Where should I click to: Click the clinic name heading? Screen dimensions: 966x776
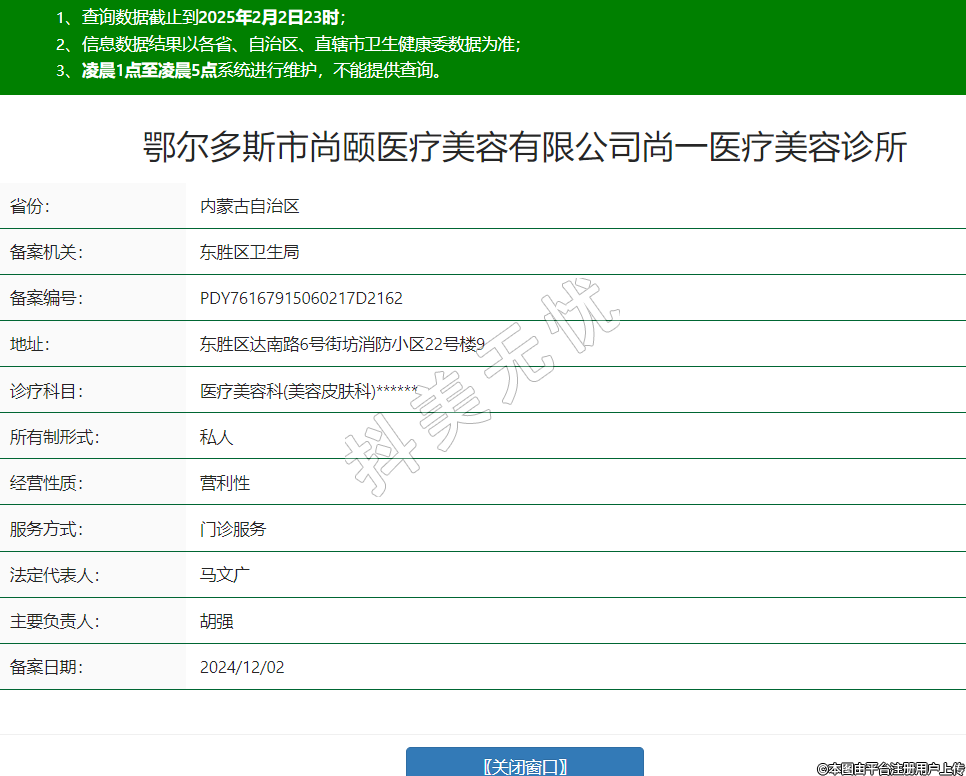(x=525, y=147)
